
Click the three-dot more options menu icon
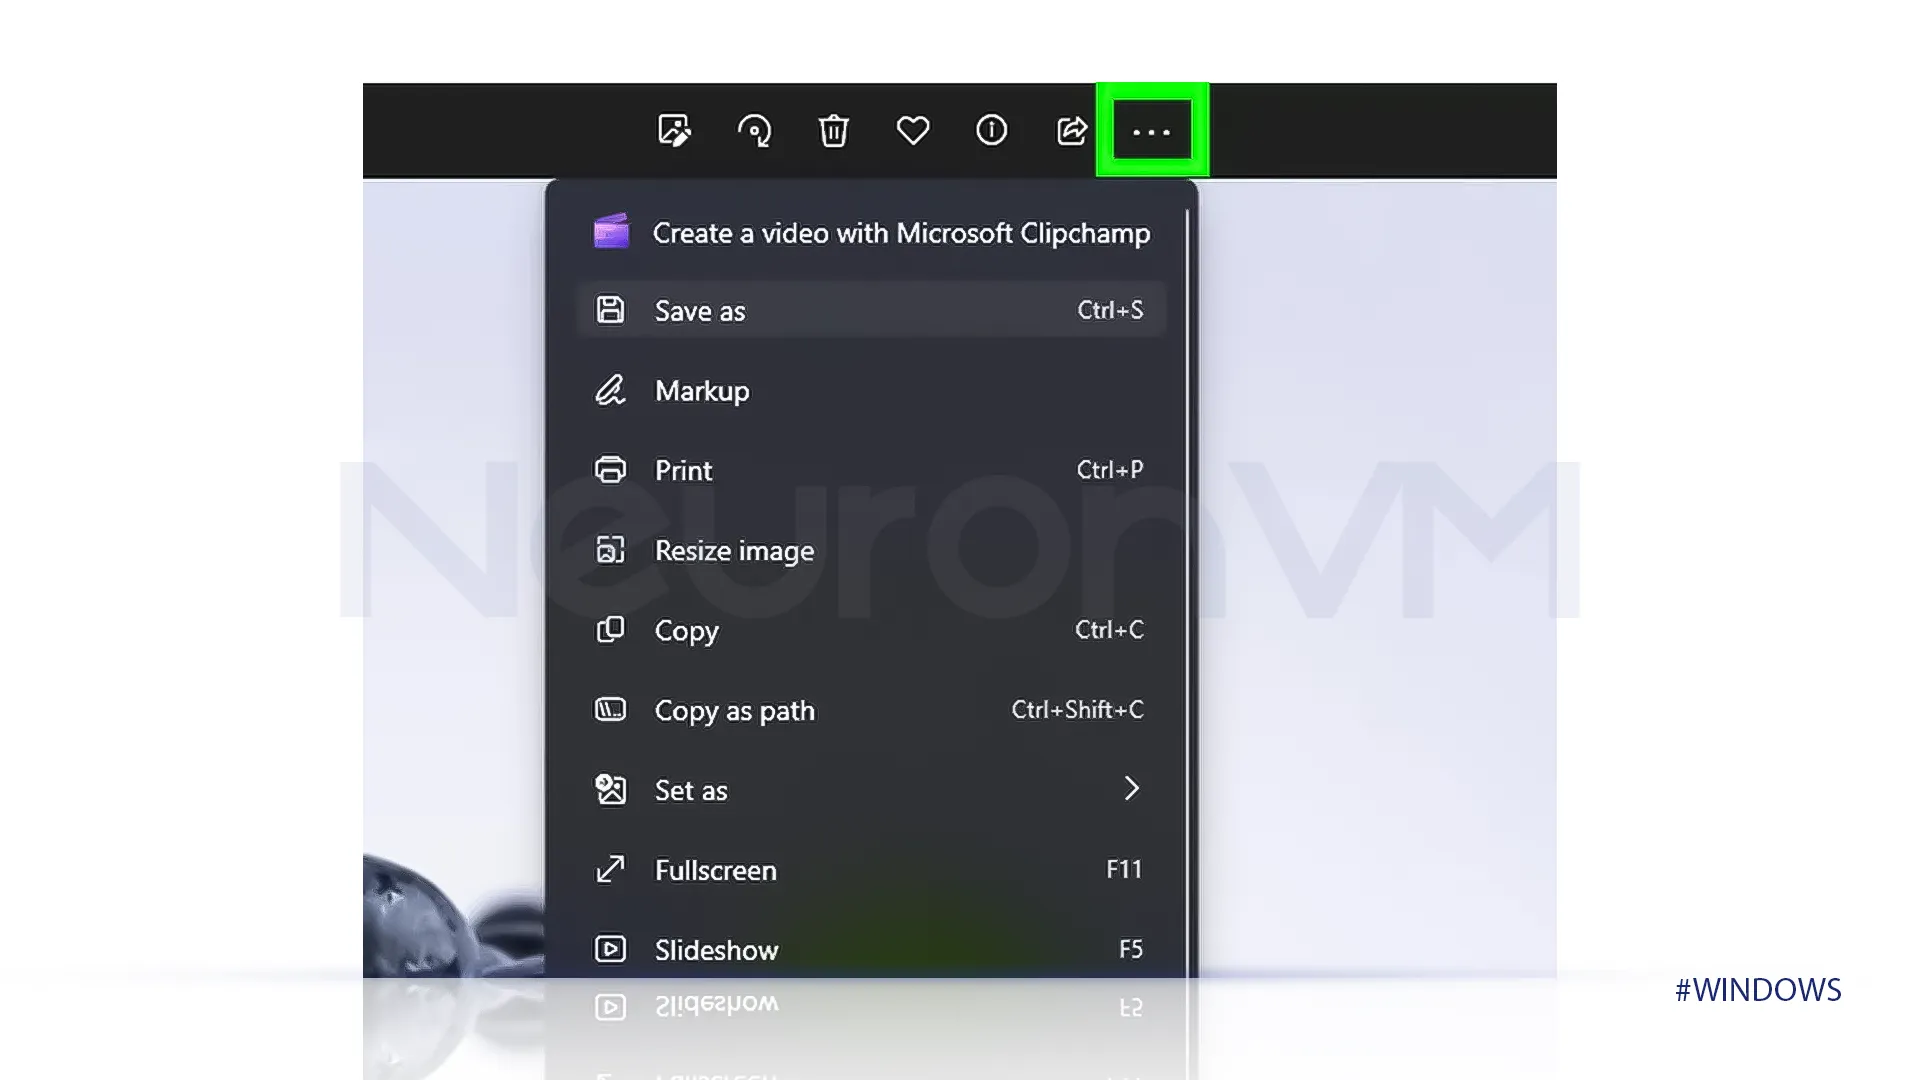(1150, 131)
